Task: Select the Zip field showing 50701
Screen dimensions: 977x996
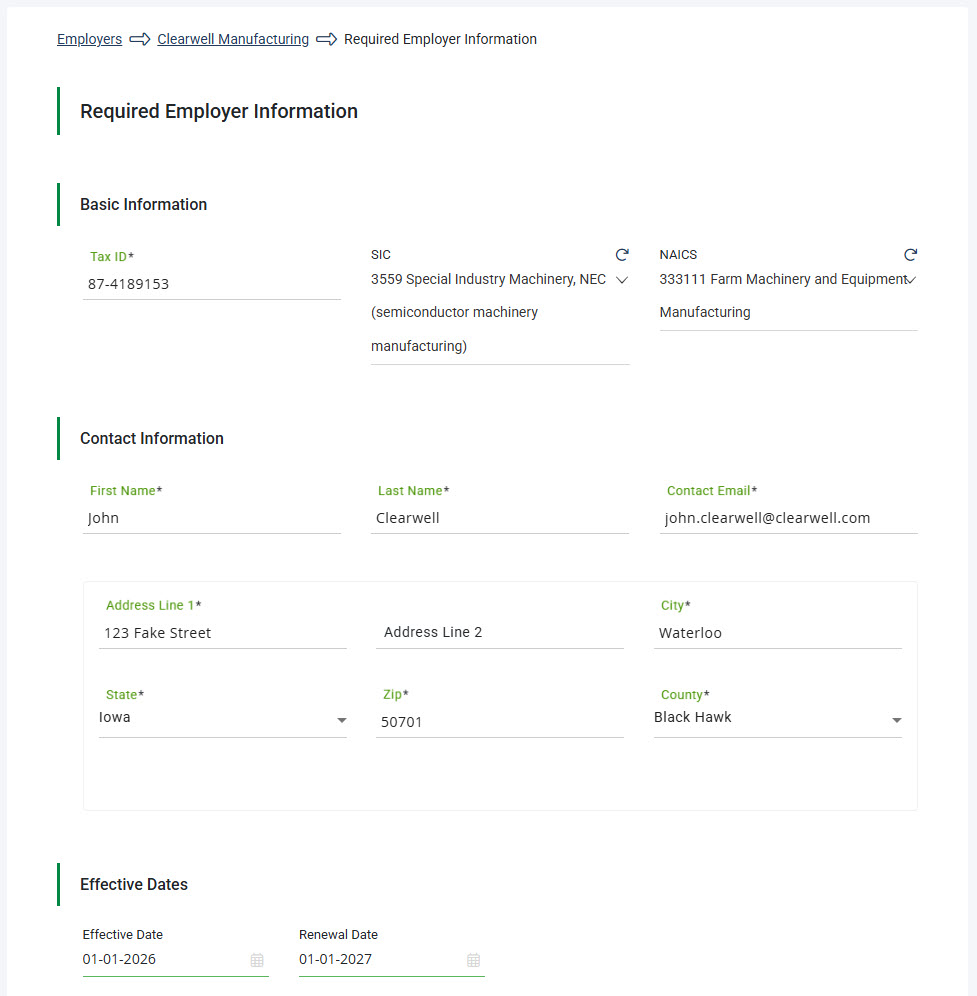Action: (x=499, y=722)
